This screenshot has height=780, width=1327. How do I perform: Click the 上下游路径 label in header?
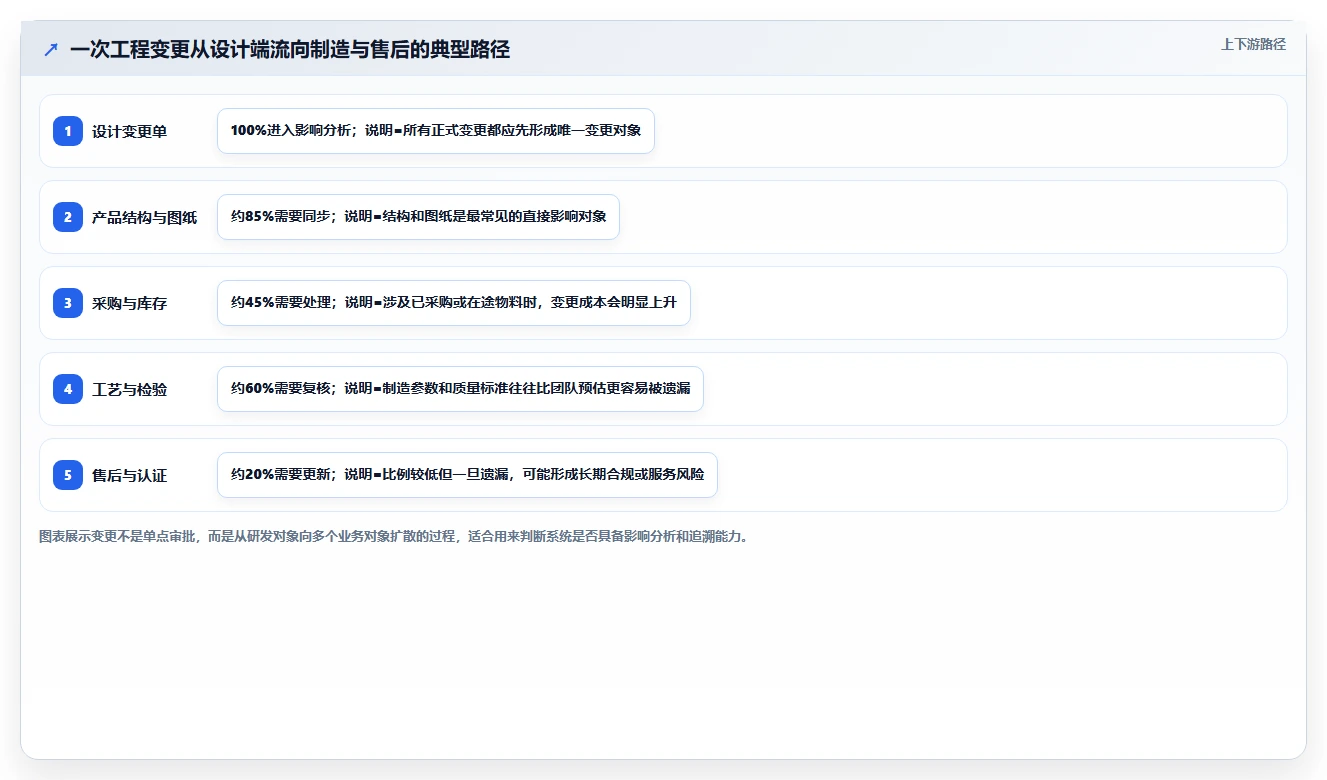point(1253,44)
